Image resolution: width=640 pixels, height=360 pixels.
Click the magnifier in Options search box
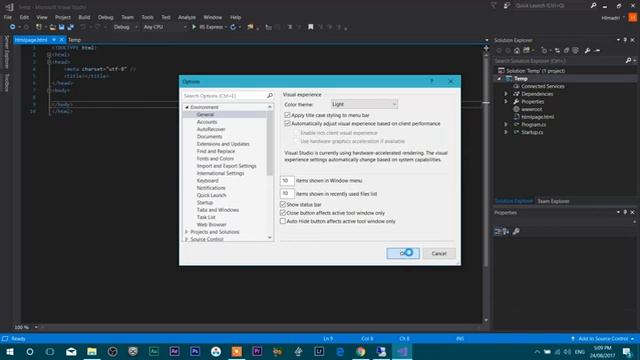pyautogui.click(x=270, y=96)
